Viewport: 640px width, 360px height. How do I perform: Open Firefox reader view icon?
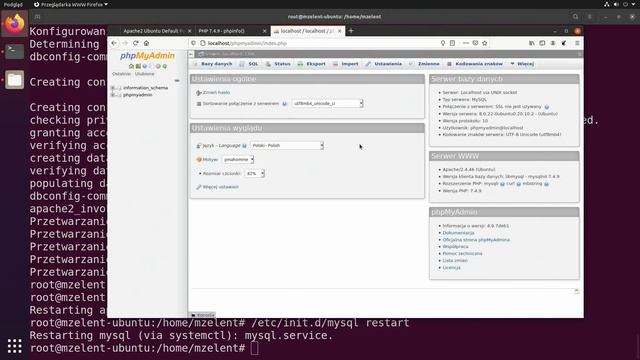click(x=452, y=43)
